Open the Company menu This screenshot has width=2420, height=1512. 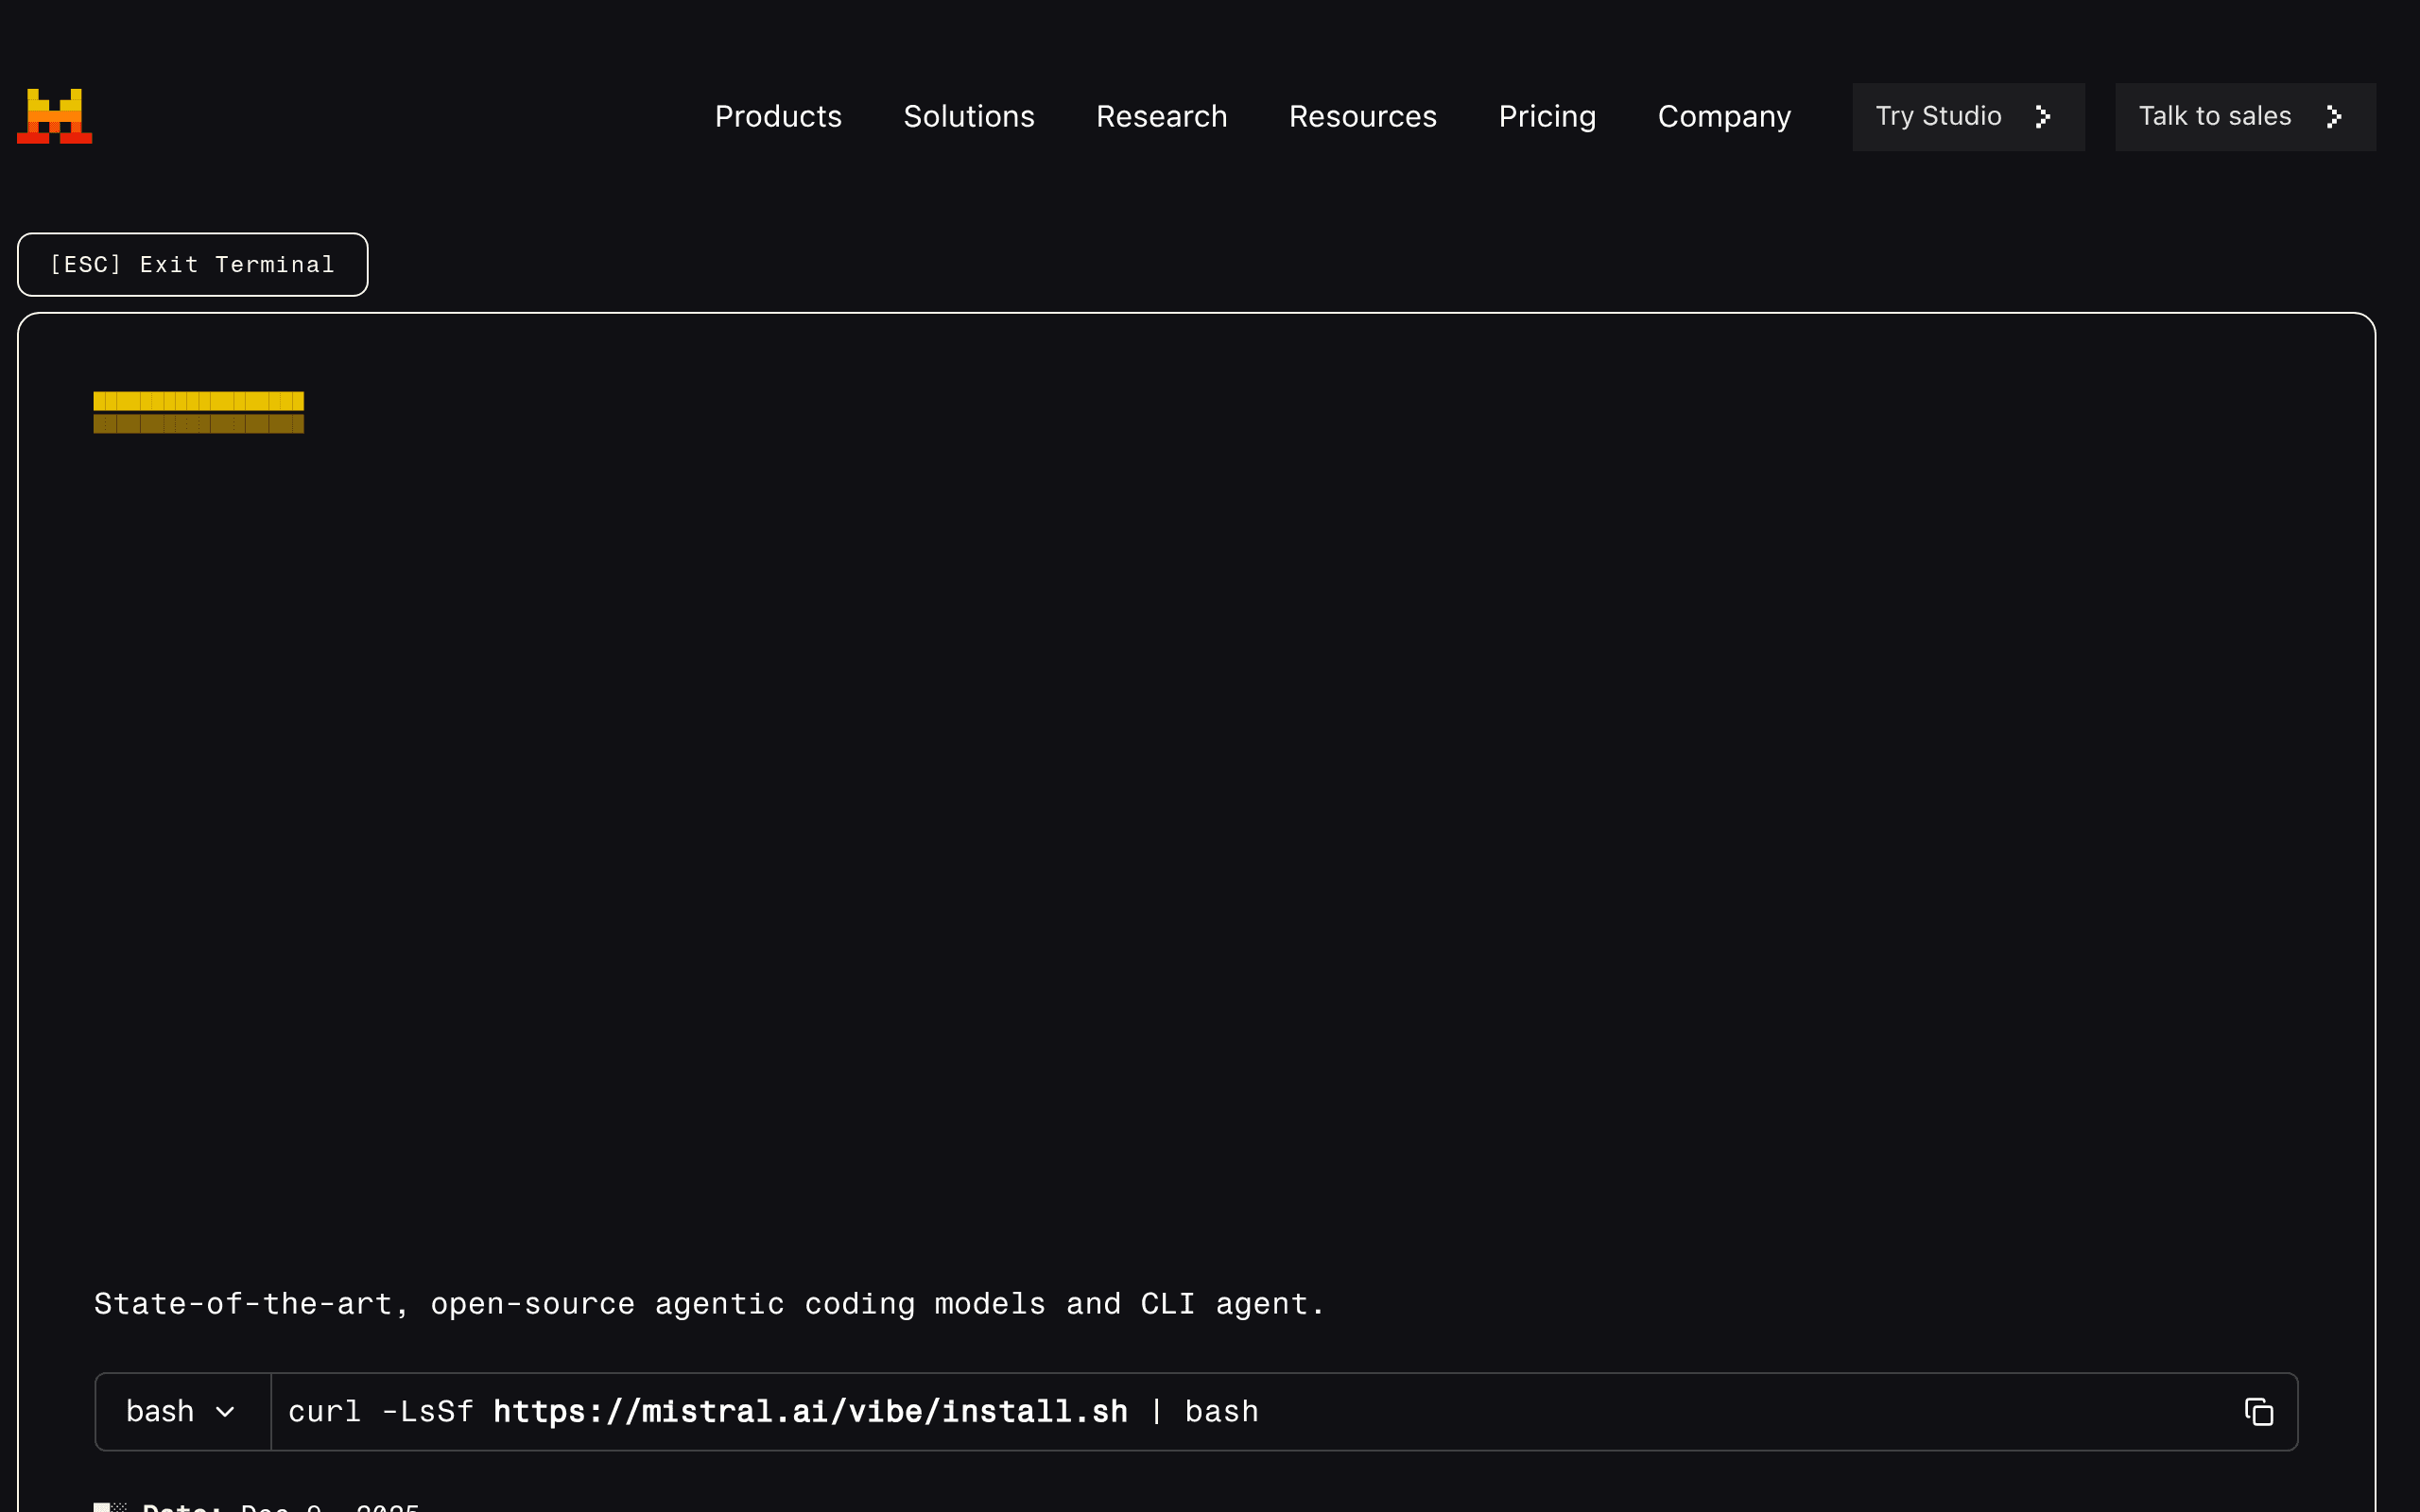(1724, 116)
